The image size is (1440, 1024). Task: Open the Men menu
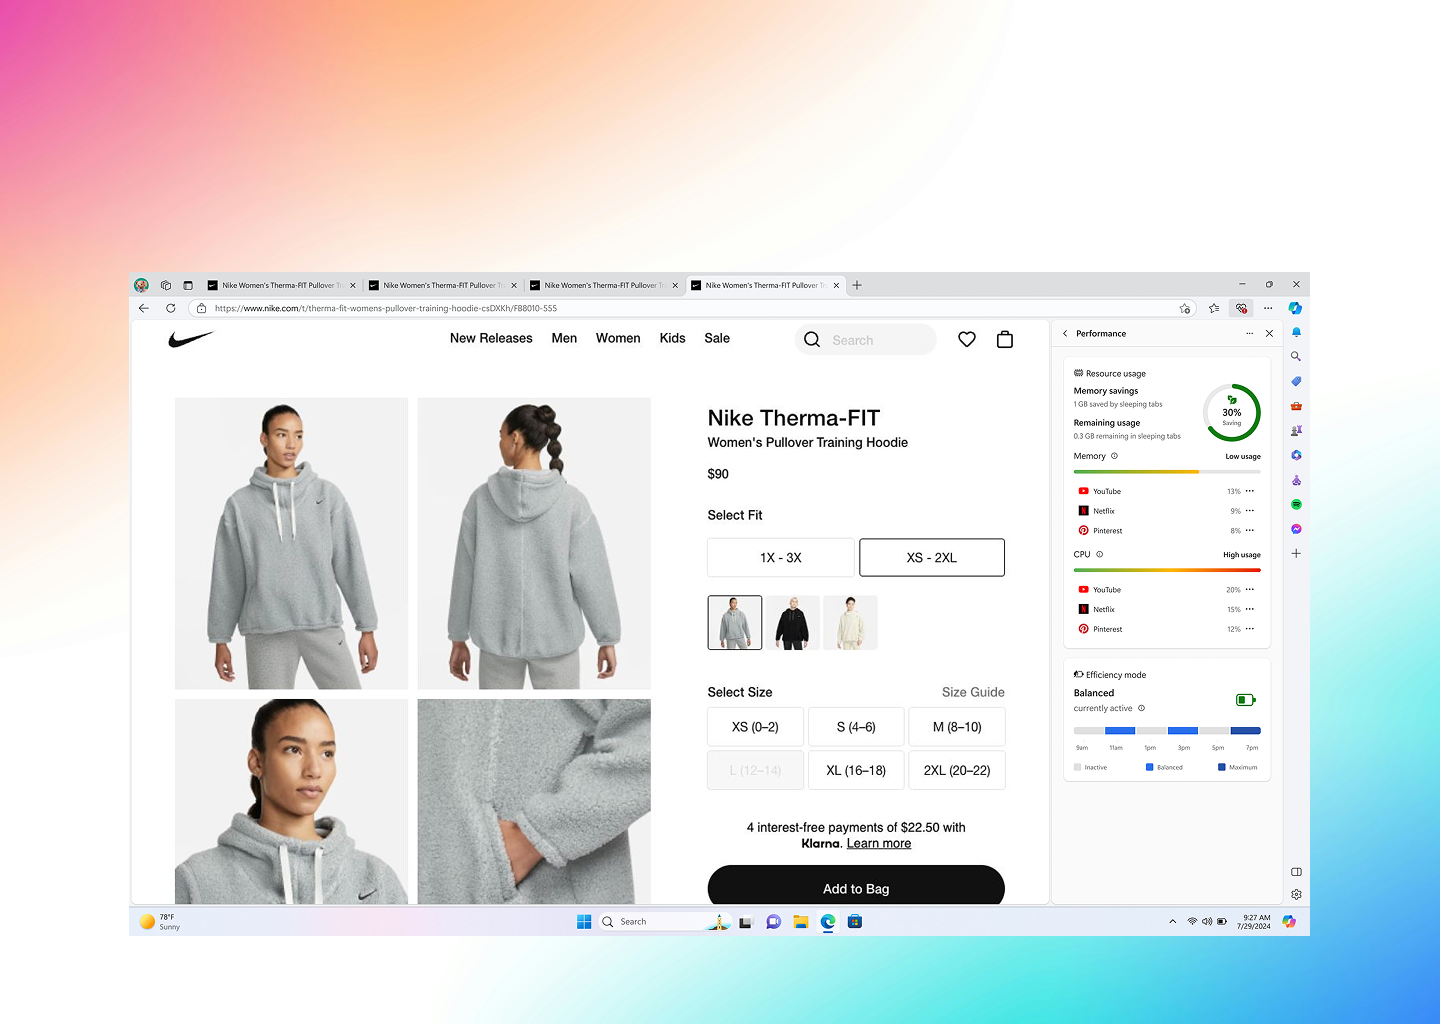coord(564,338)
